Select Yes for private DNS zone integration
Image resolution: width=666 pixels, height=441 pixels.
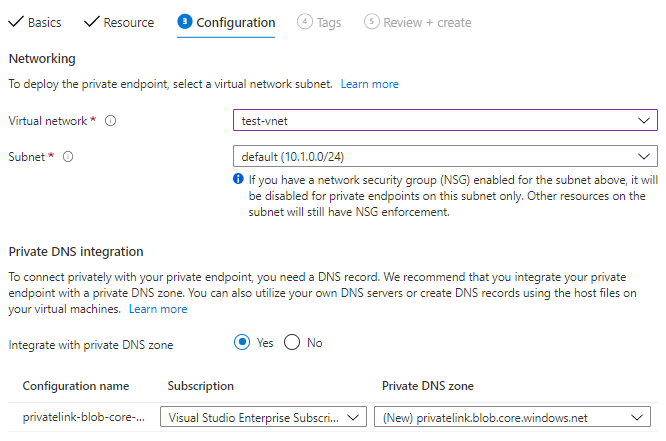[x=242, y=342]
